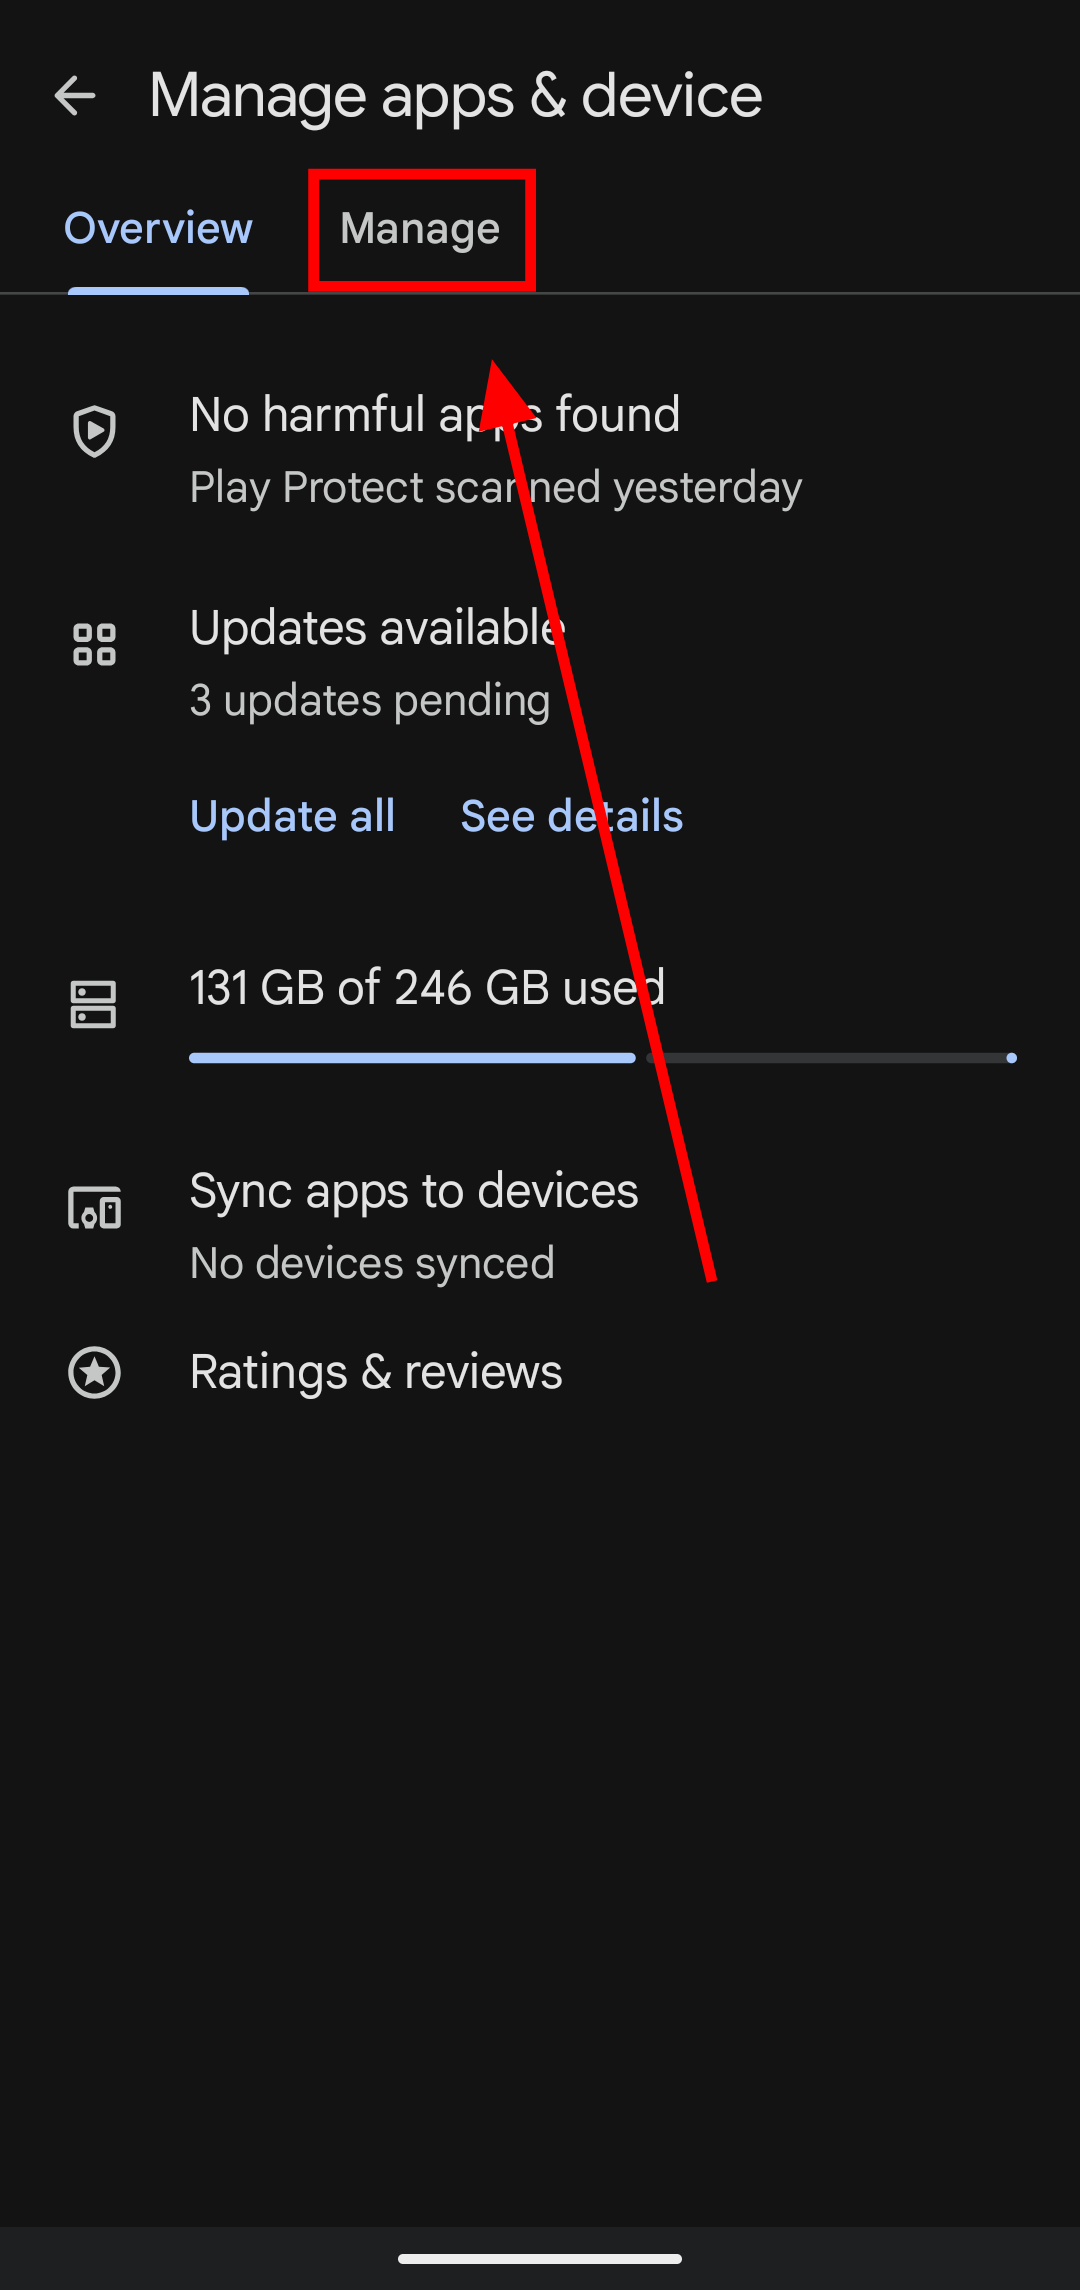Tap "3 updates pending" text
Screen dimensions: 1080x2290
[x=370, y=701]
